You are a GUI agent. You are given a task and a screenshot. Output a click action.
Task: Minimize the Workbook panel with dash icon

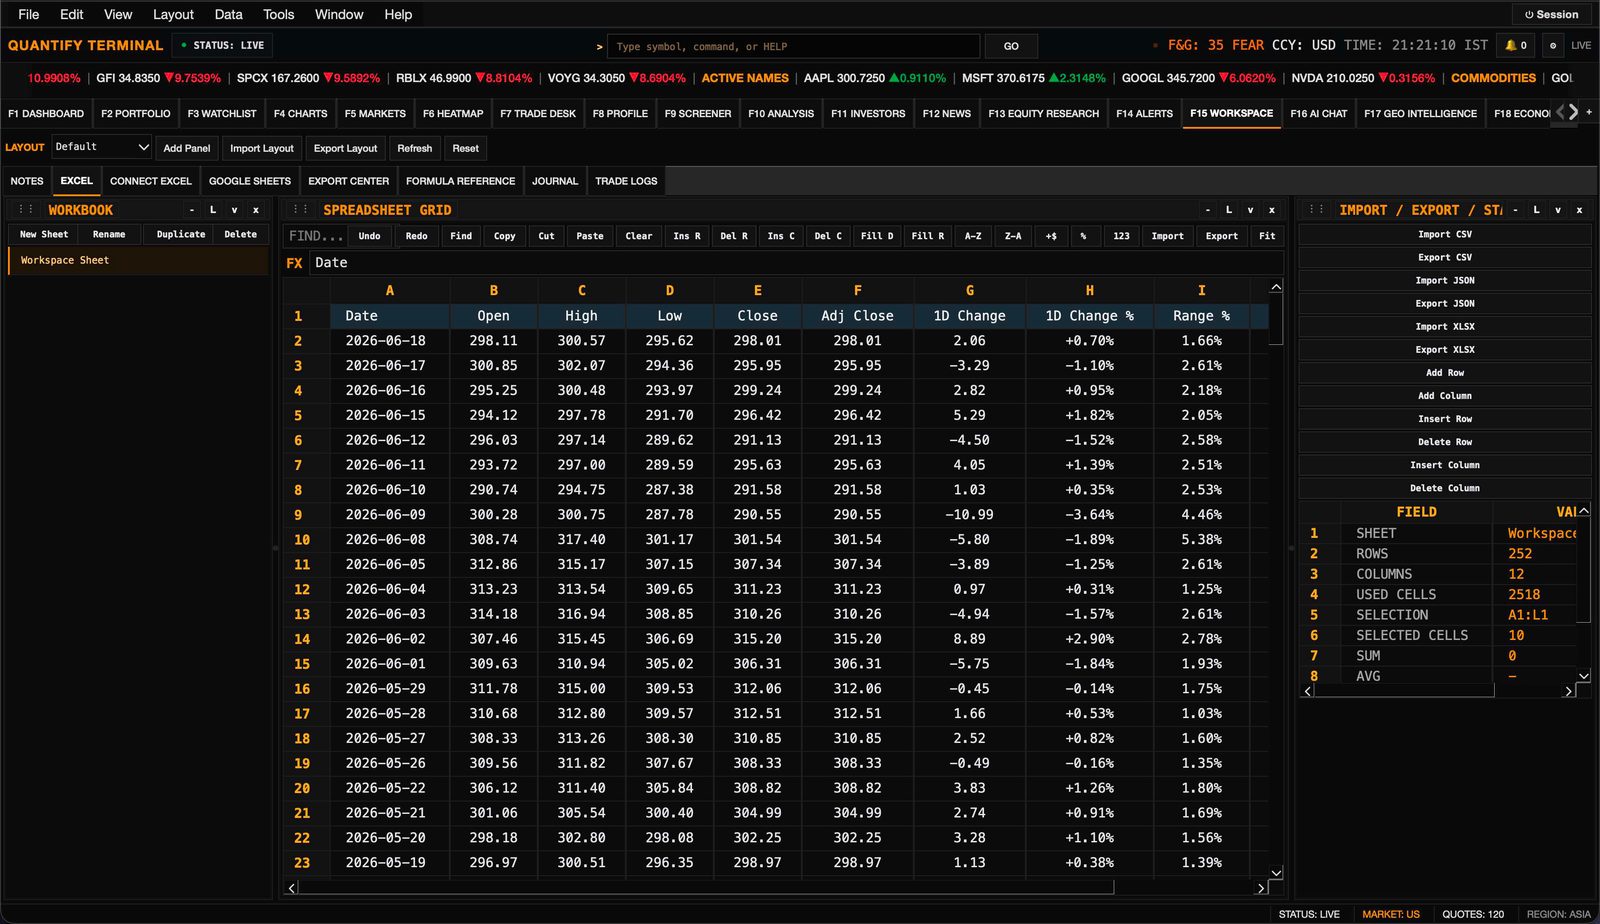pyautogui.click(x=192, y=210)
